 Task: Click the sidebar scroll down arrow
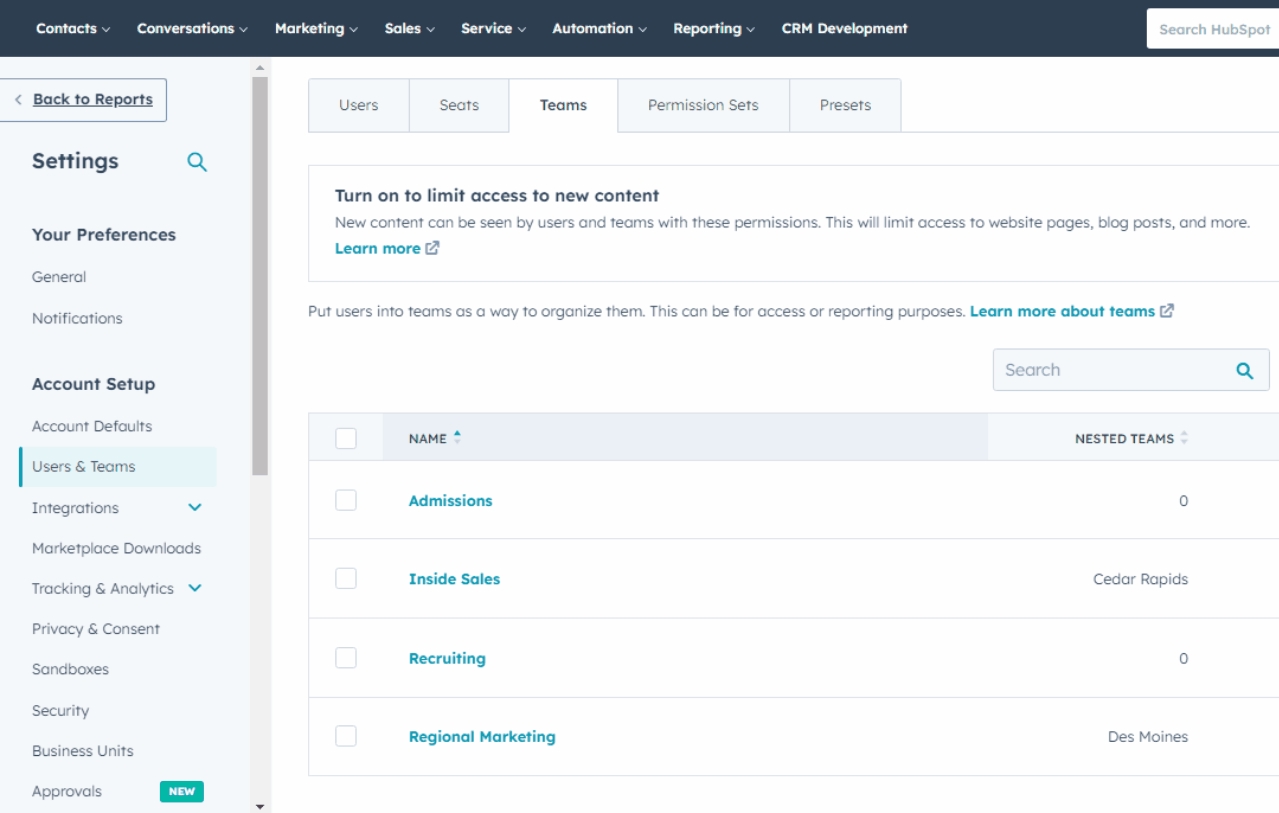(260, 806)
